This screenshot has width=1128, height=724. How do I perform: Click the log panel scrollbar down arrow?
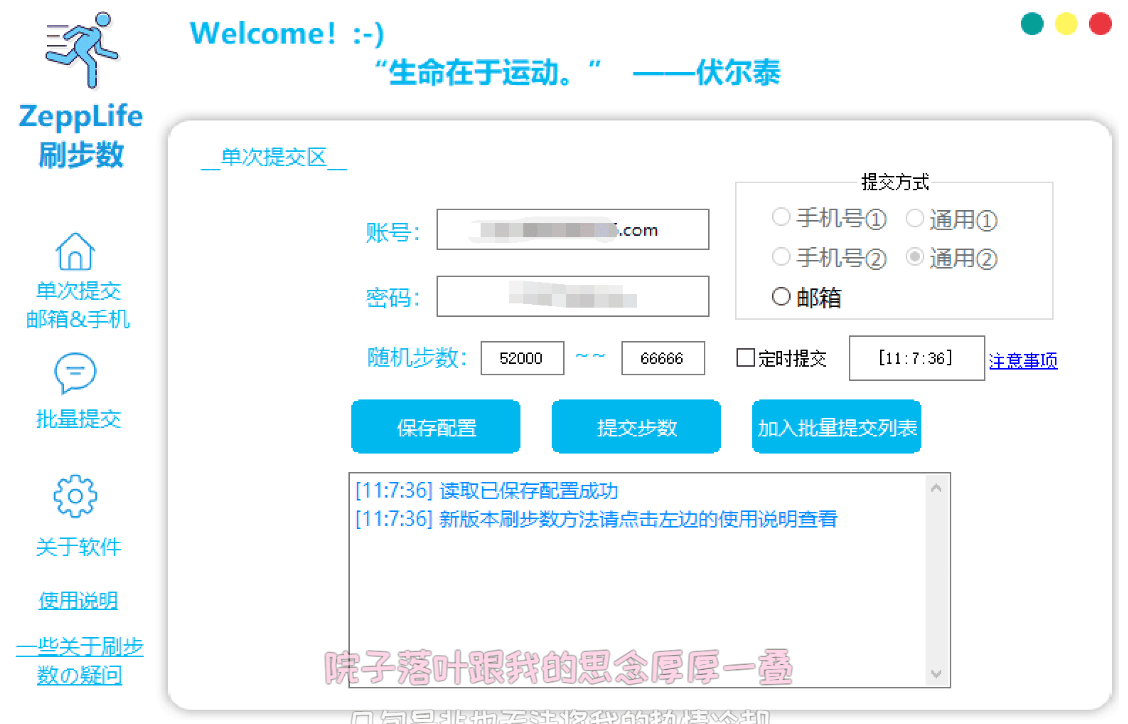[x=936, y=674]
